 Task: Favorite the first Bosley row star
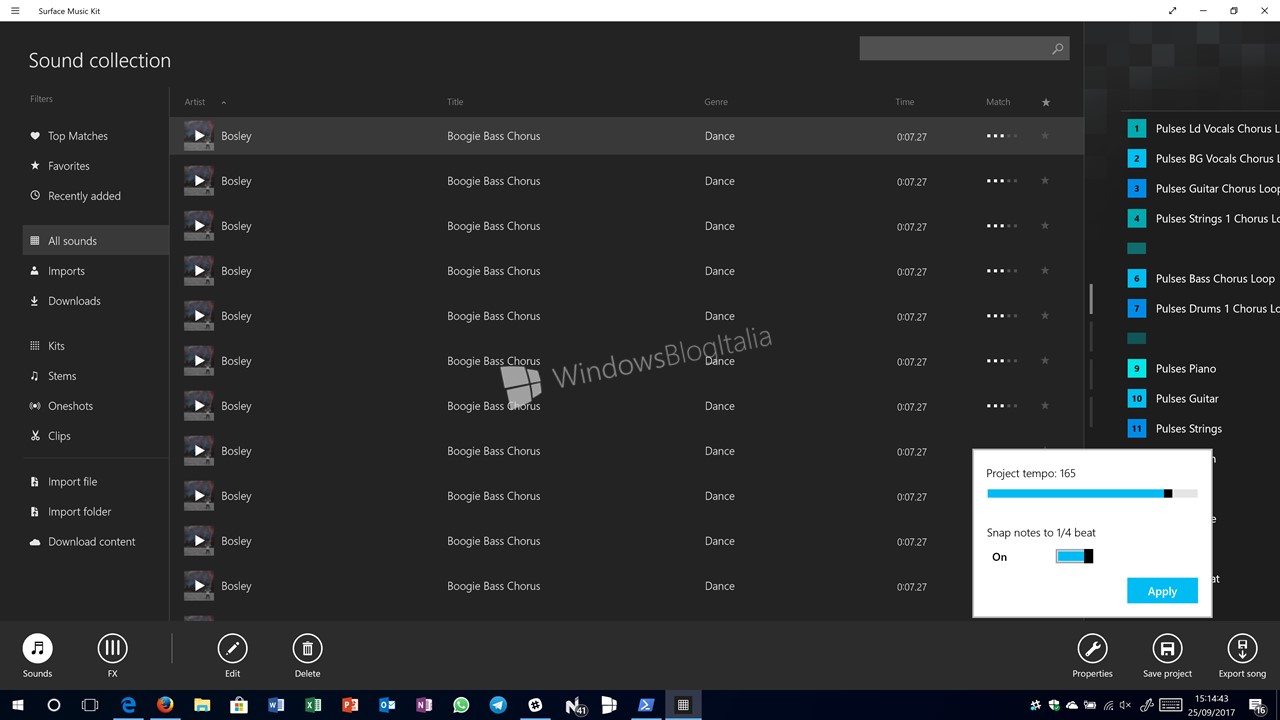[1045, 136]
